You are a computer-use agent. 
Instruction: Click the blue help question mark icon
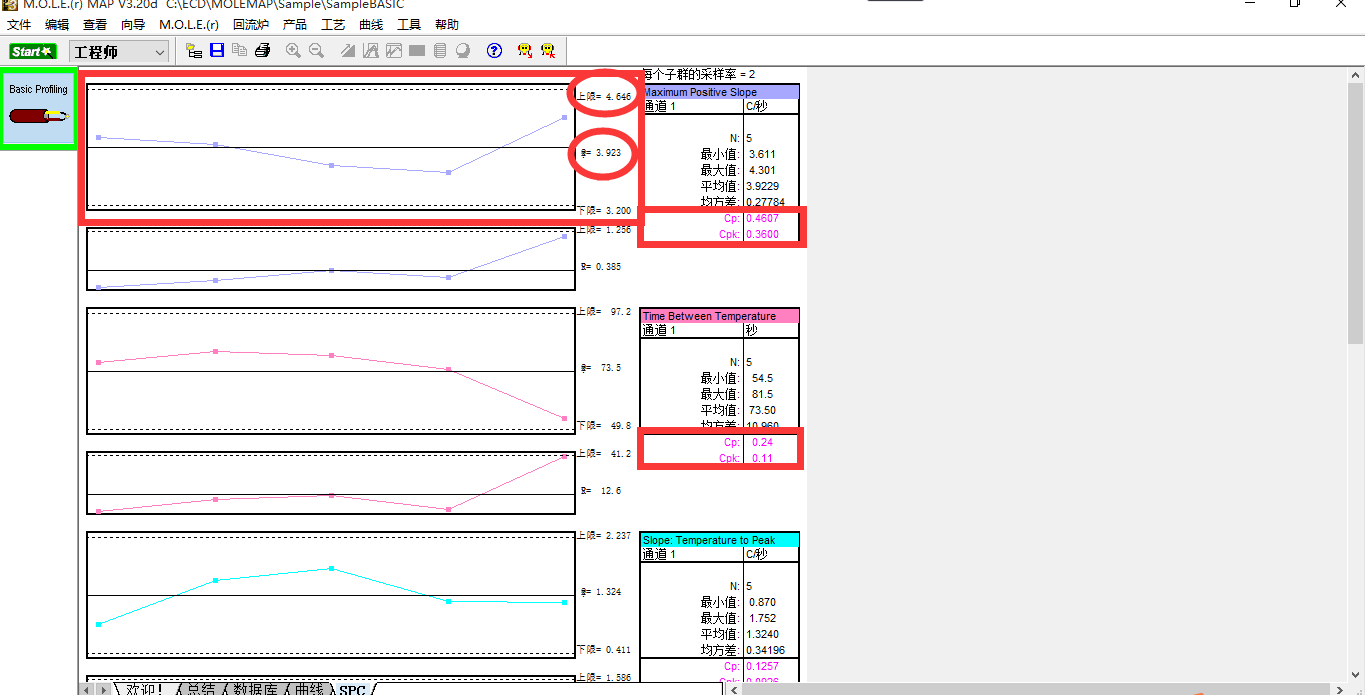click(494, 51)
